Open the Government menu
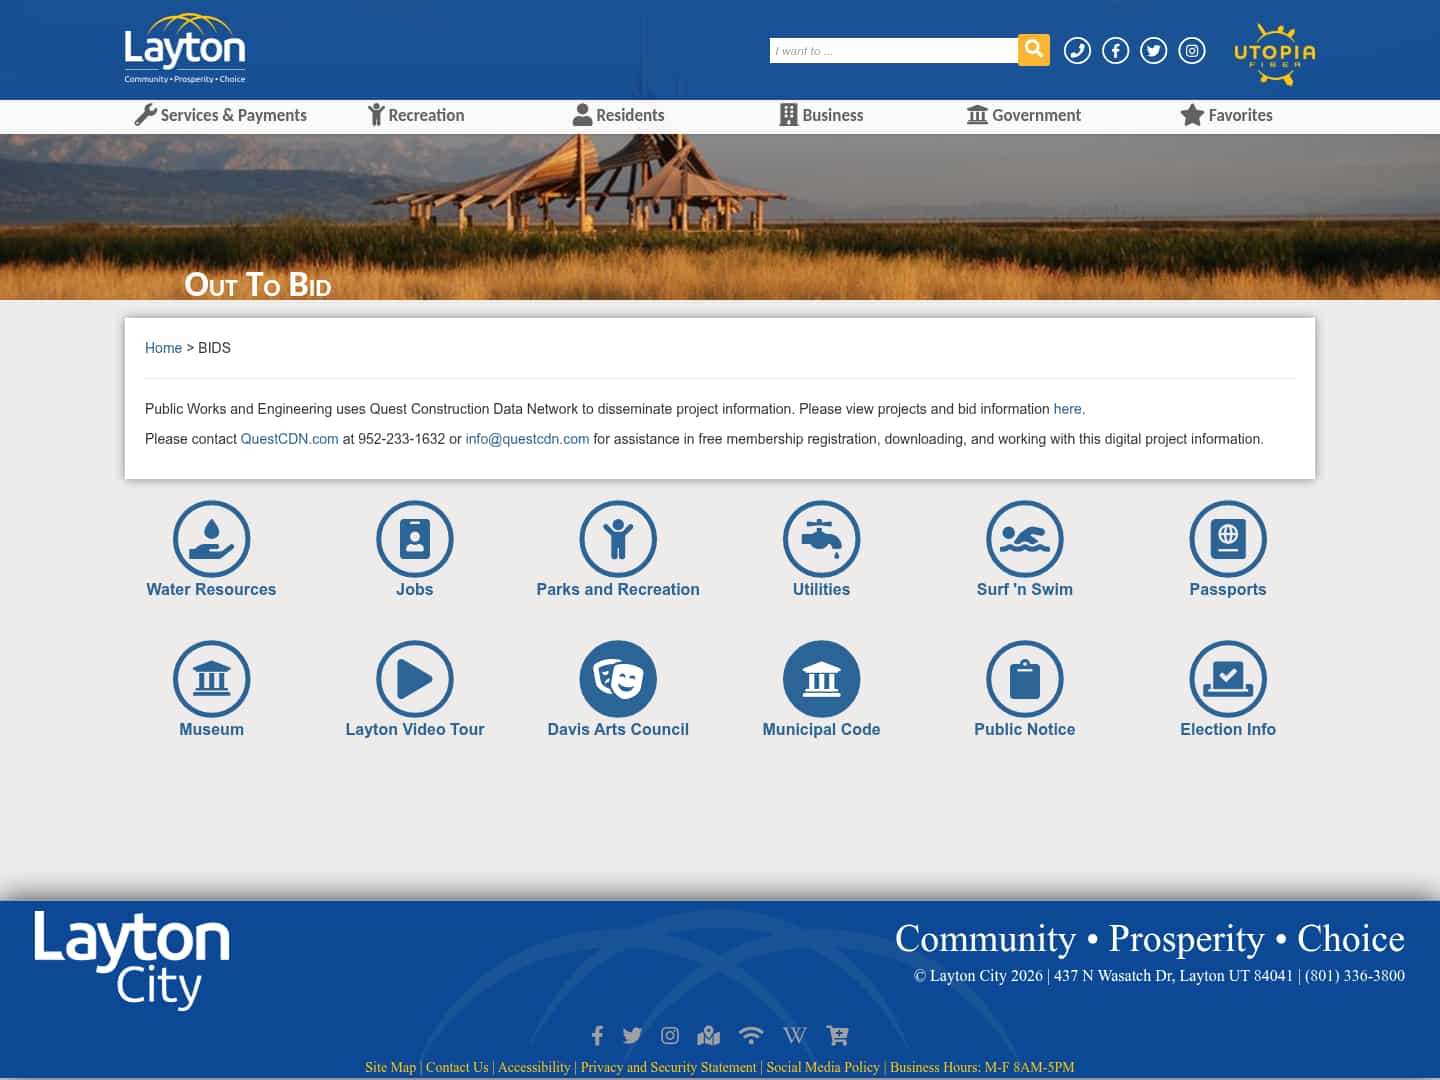Image resolution: width=1440 pixels, height=1080 pixels. (1024, 115)
